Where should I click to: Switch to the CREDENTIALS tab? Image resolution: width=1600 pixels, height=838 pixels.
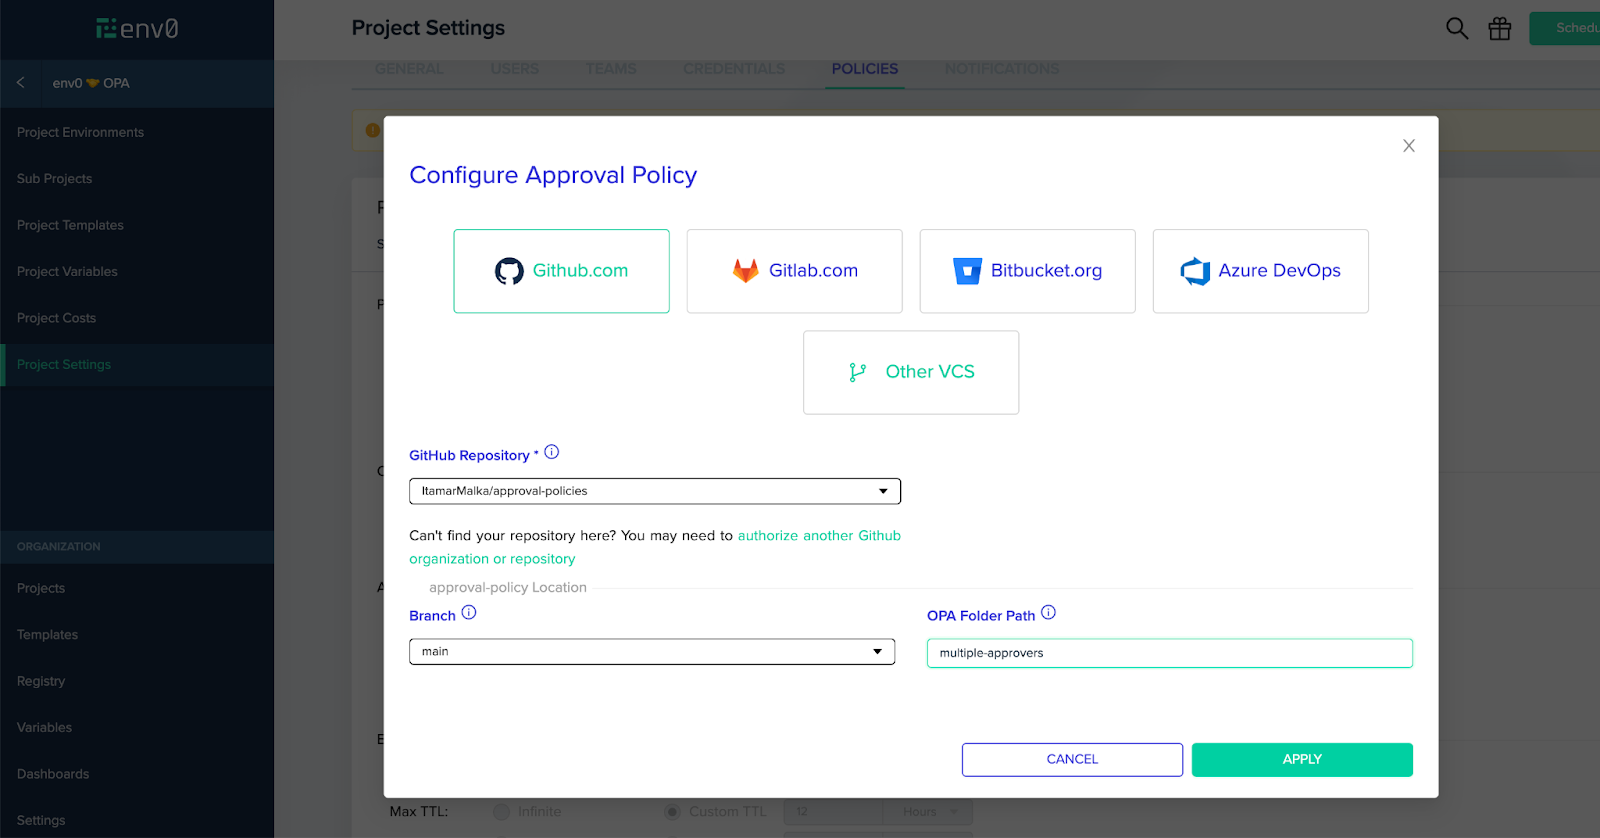coord(734,69)
